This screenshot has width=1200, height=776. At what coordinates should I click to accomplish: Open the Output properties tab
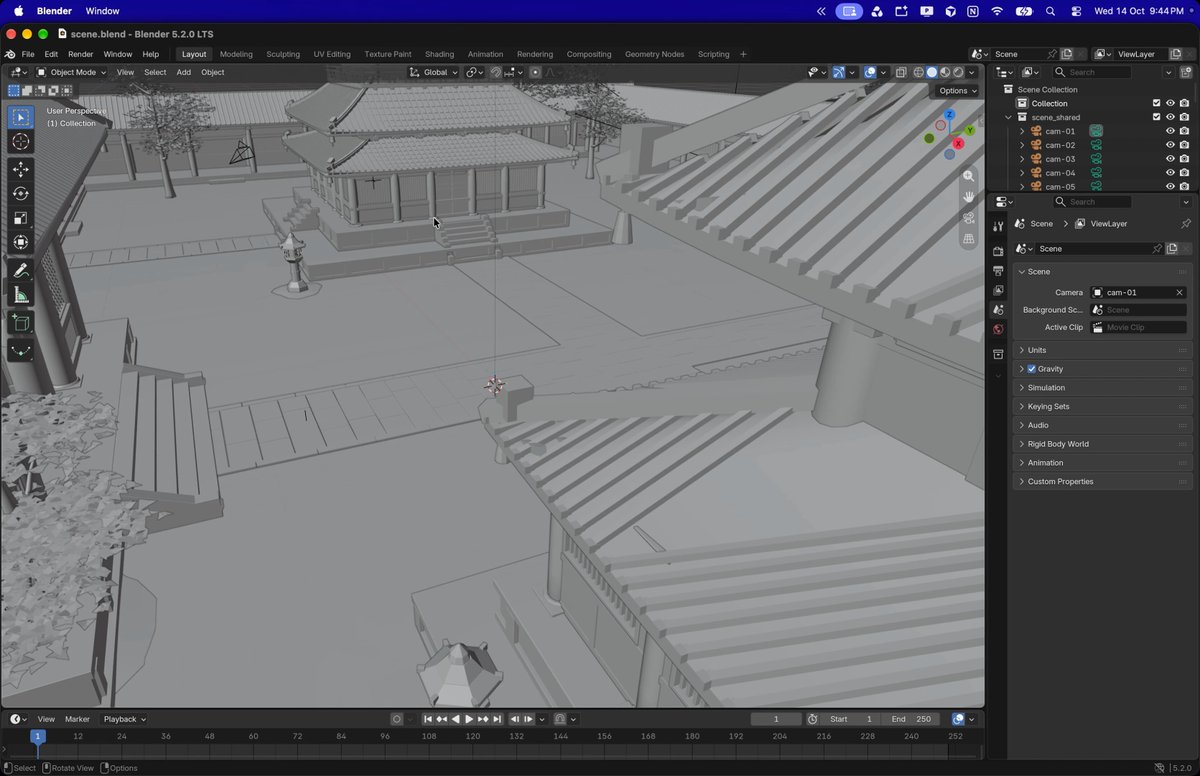click(998, 271)
